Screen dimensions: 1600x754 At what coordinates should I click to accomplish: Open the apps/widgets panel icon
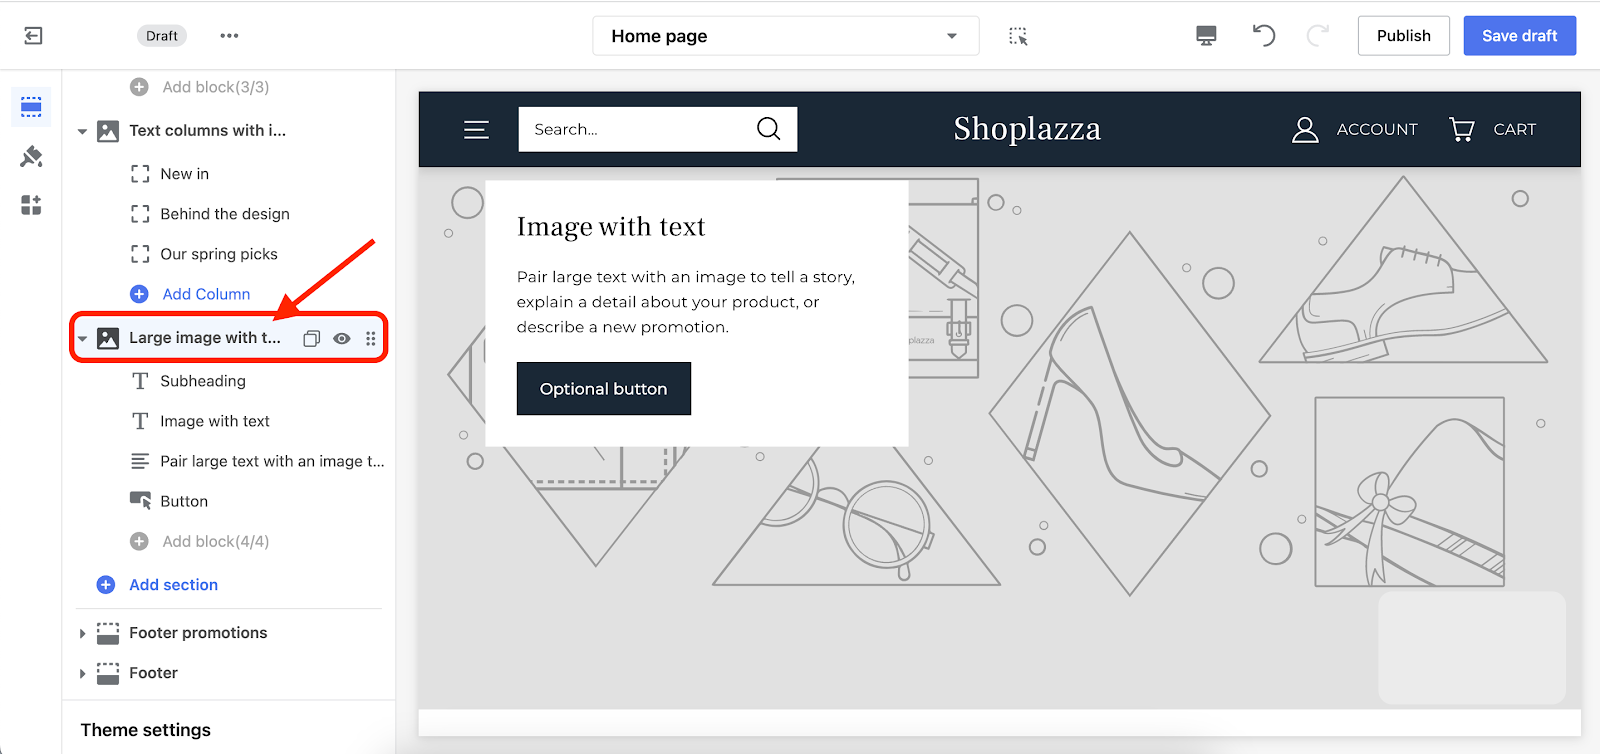31,205
